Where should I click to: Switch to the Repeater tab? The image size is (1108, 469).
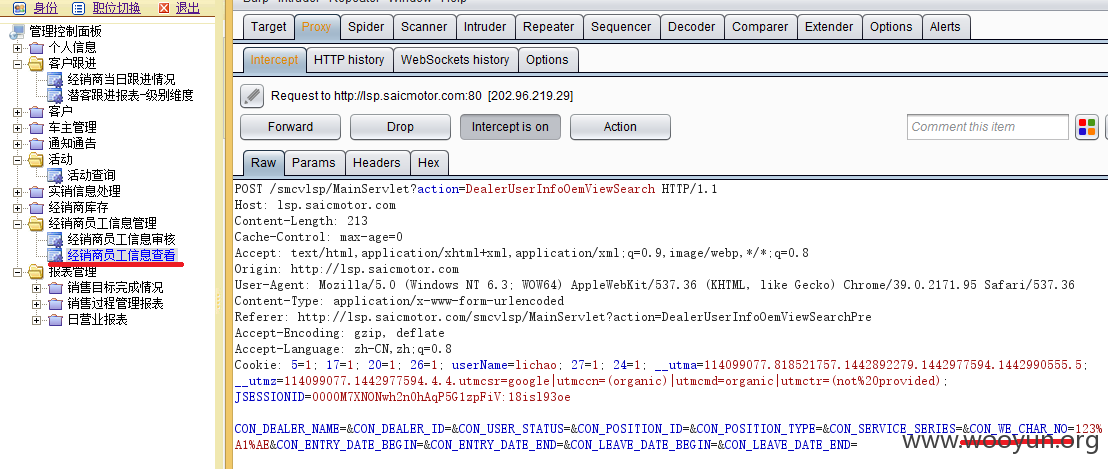(548, 27)
